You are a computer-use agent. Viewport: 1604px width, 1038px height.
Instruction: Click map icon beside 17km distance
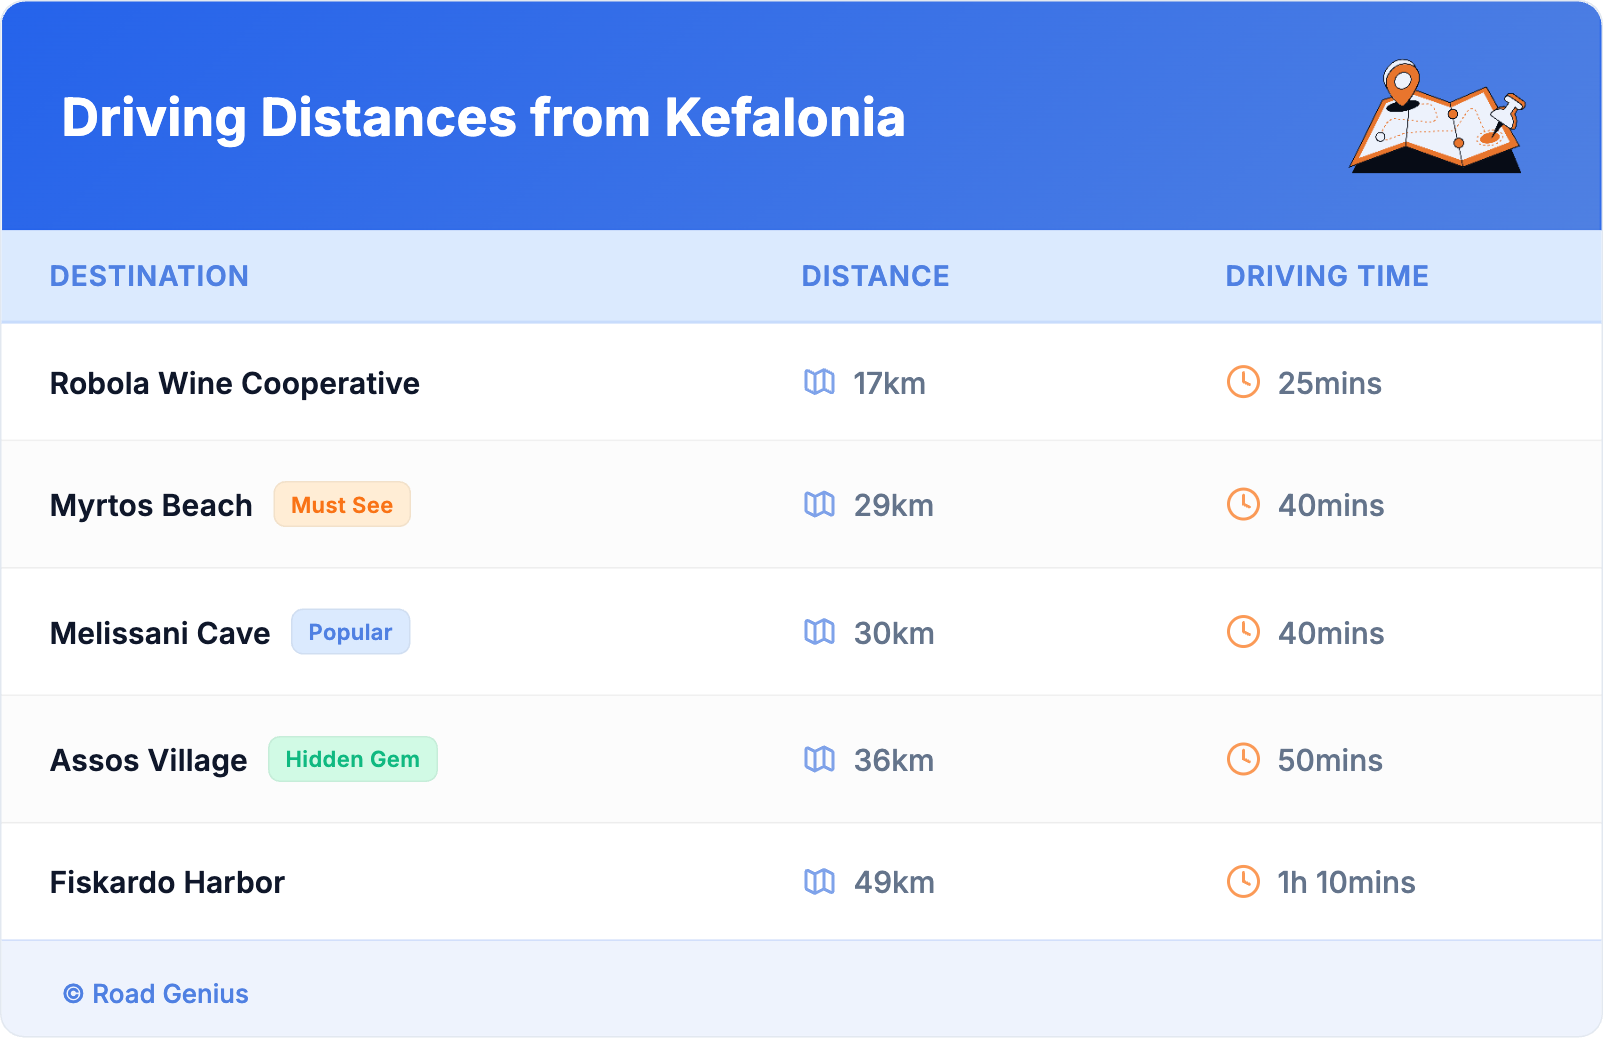[x=819, y=382]
